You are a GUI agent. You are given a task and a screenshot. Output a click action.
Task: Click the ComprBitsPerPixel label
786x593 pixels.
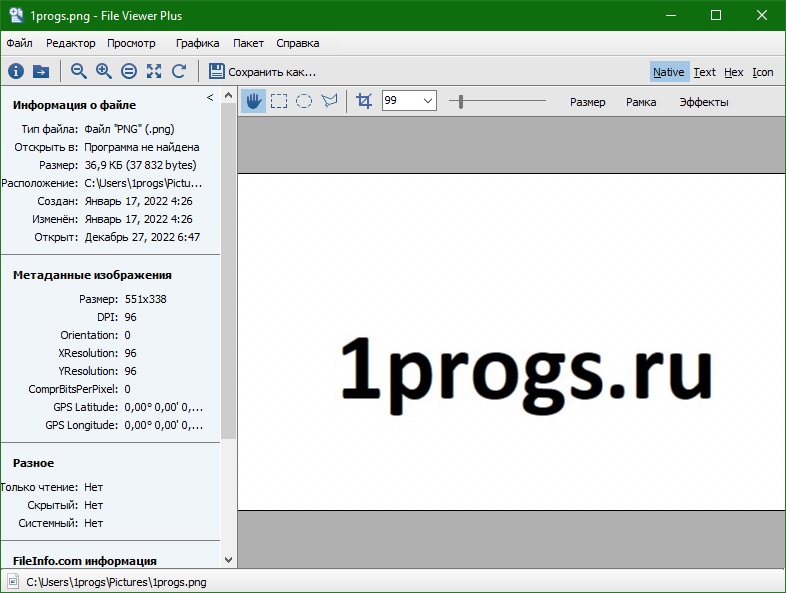click(x=73, y=389)
